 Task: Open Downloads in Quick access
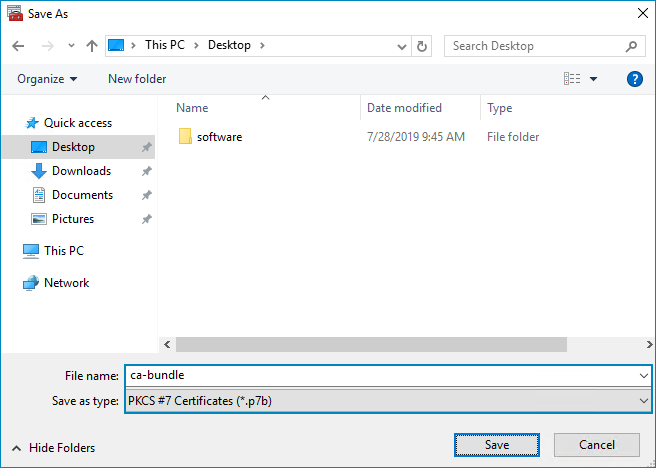click(81, 171)
